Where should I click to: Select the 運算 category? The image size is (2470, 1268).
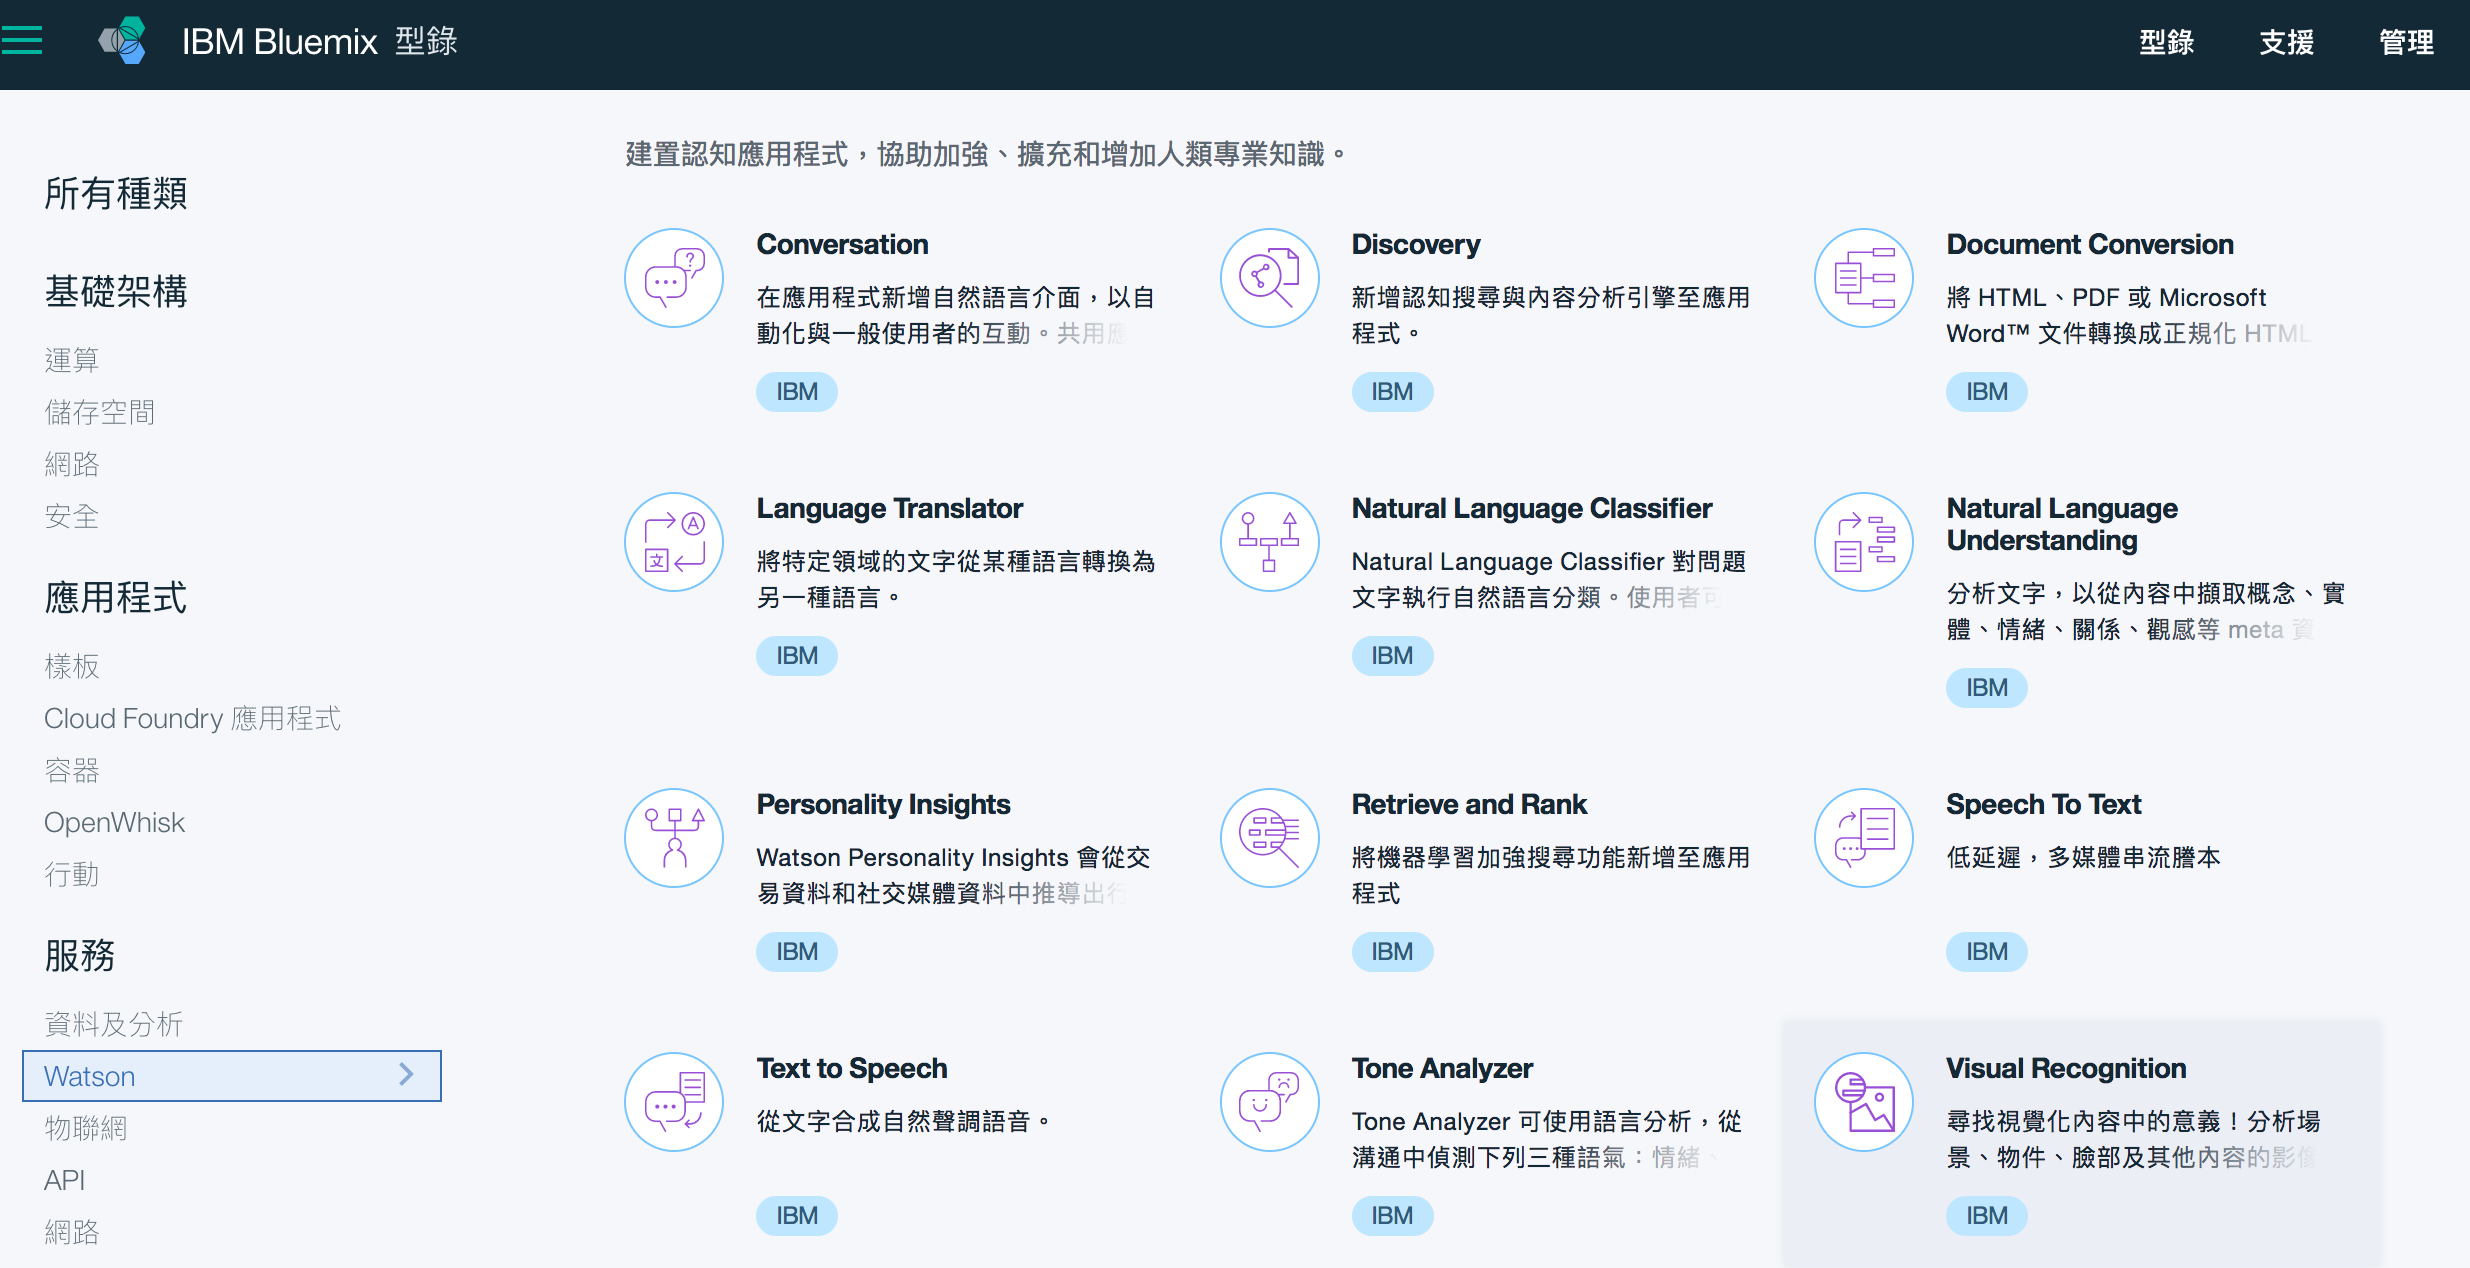[72, 360]
